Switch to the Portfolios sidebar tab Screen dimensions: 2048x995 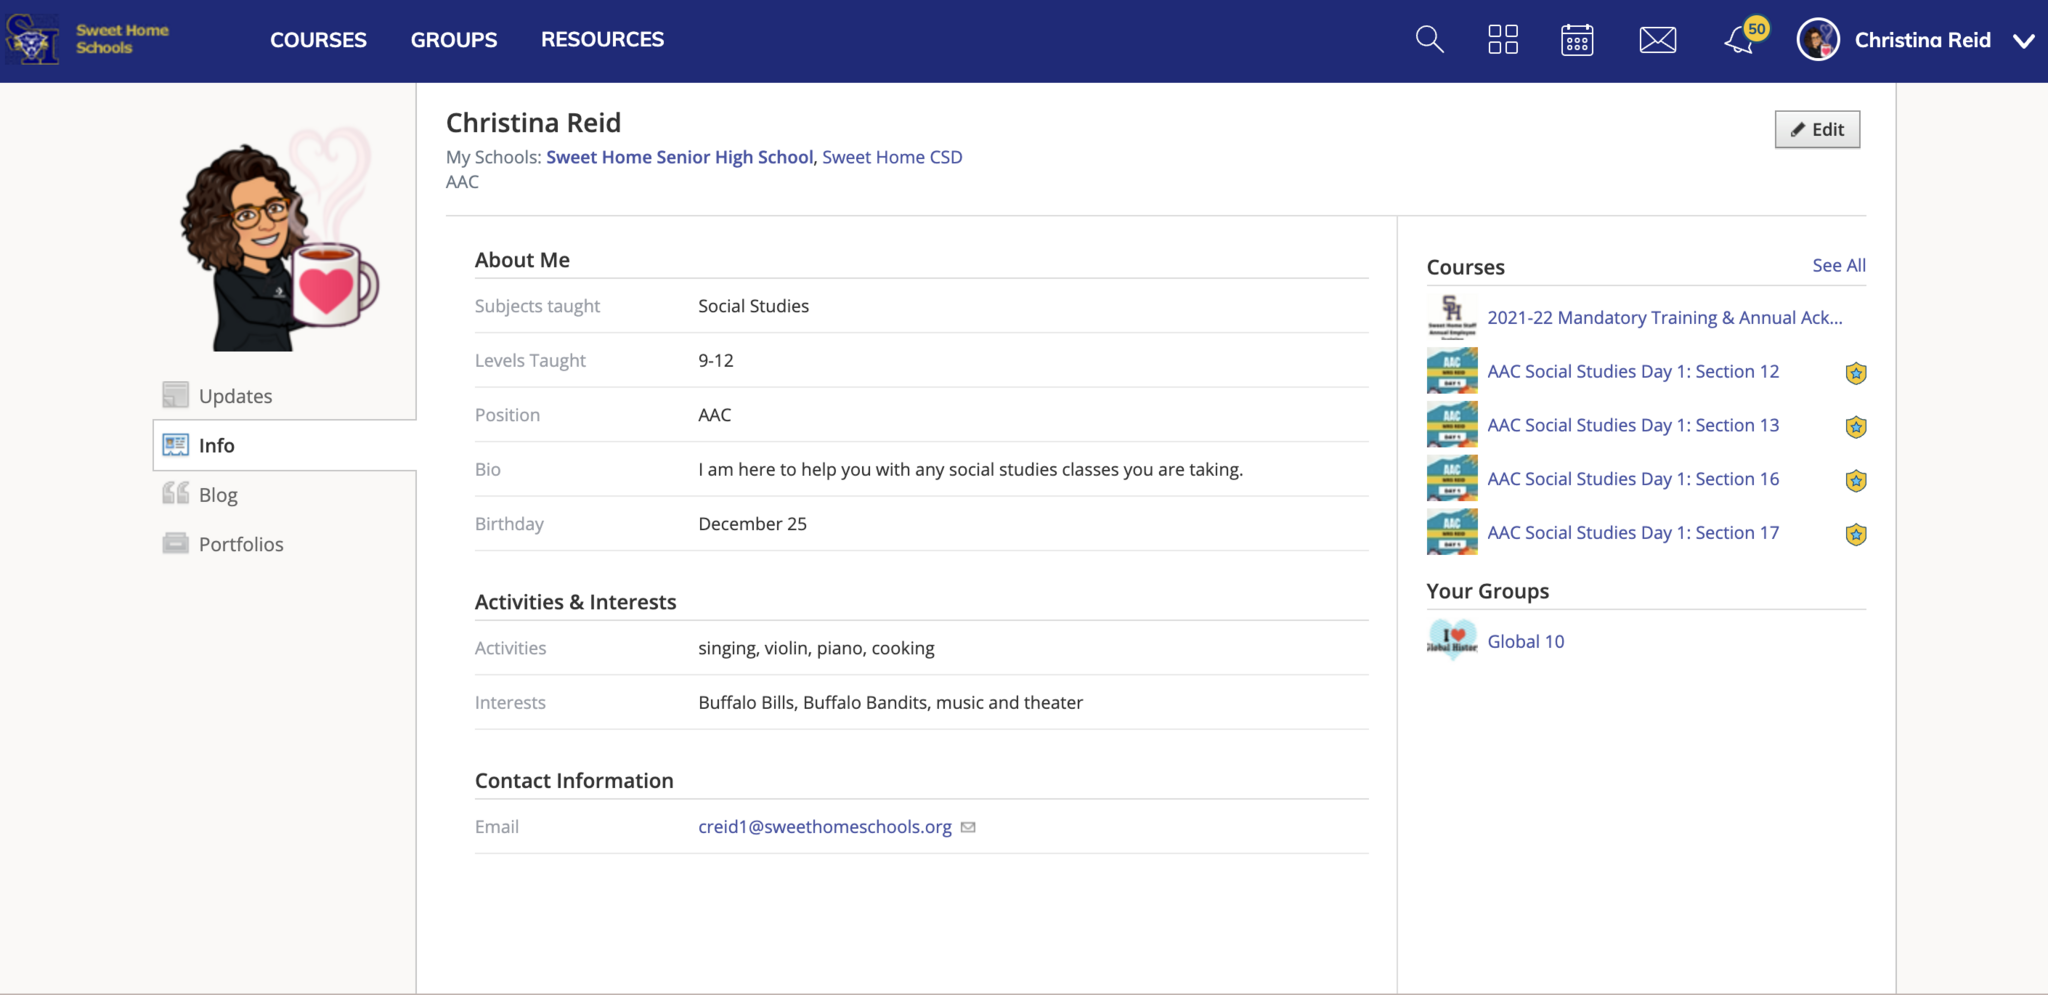pos(240,544)
